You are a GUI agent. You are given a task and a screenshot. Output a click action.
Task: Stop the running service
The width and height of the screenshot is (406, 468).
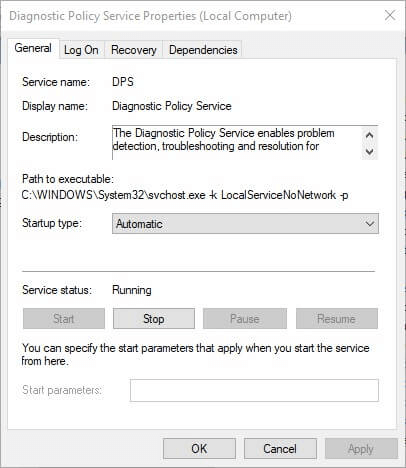[154, 319]
